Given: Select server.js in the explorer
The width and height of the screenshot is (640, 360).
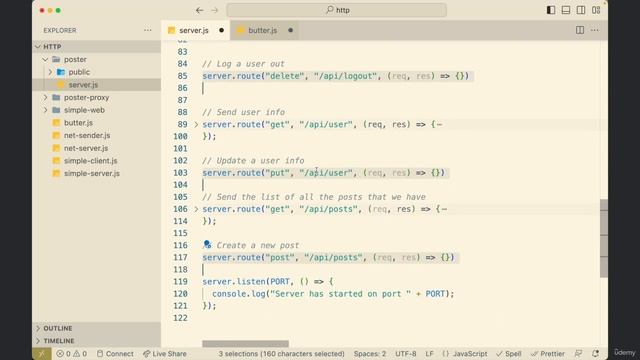Looking at the screenshot, I should coord(97,84).
